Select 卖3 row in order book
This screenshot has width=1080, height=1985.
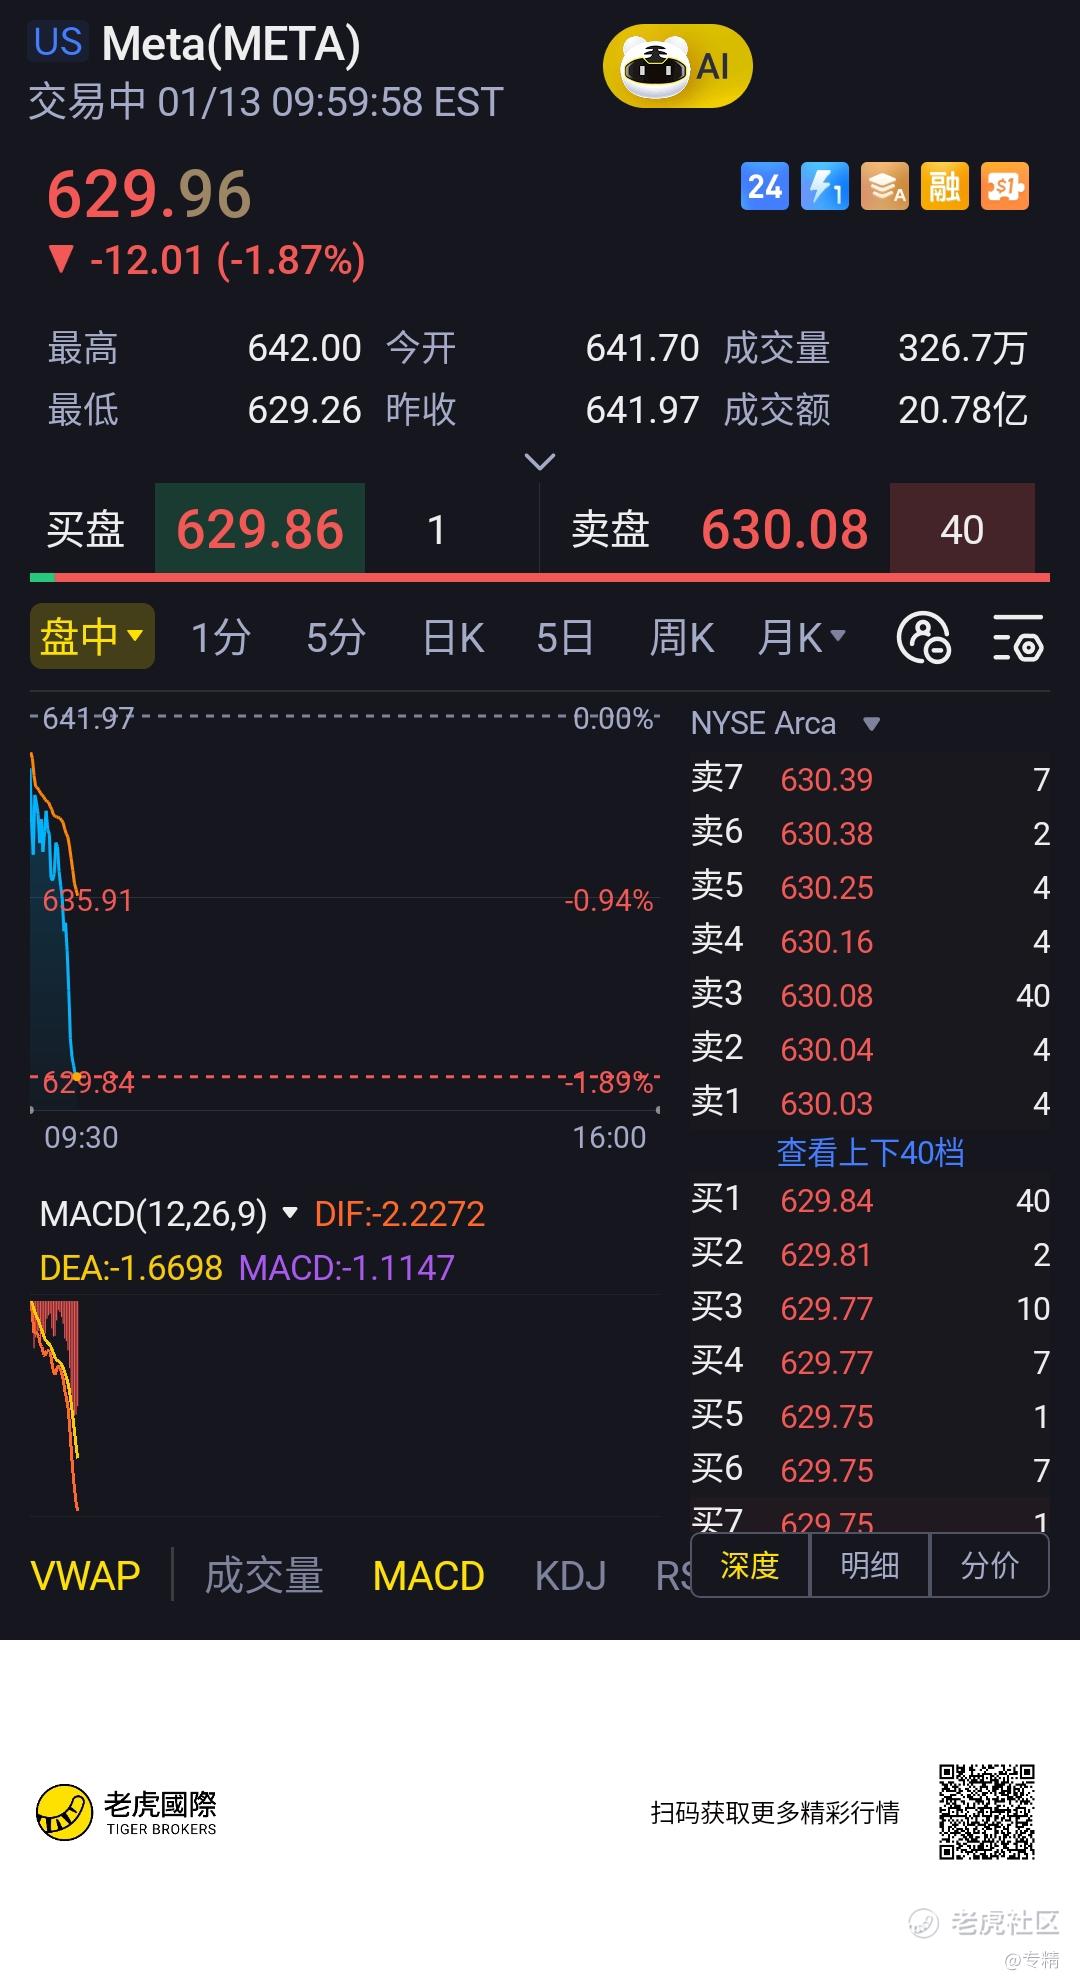click(x=870, y=995)
